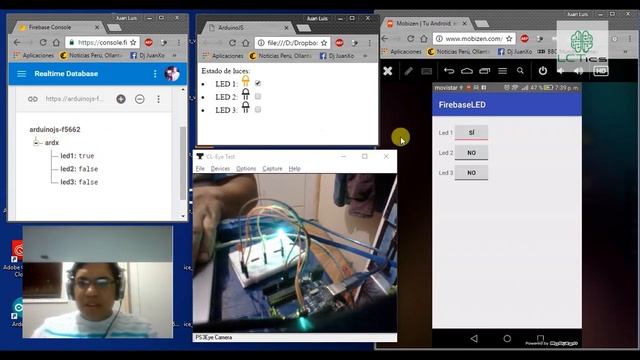Collapse the ardx tree node

pyautogui.click(x=36, y=143)
